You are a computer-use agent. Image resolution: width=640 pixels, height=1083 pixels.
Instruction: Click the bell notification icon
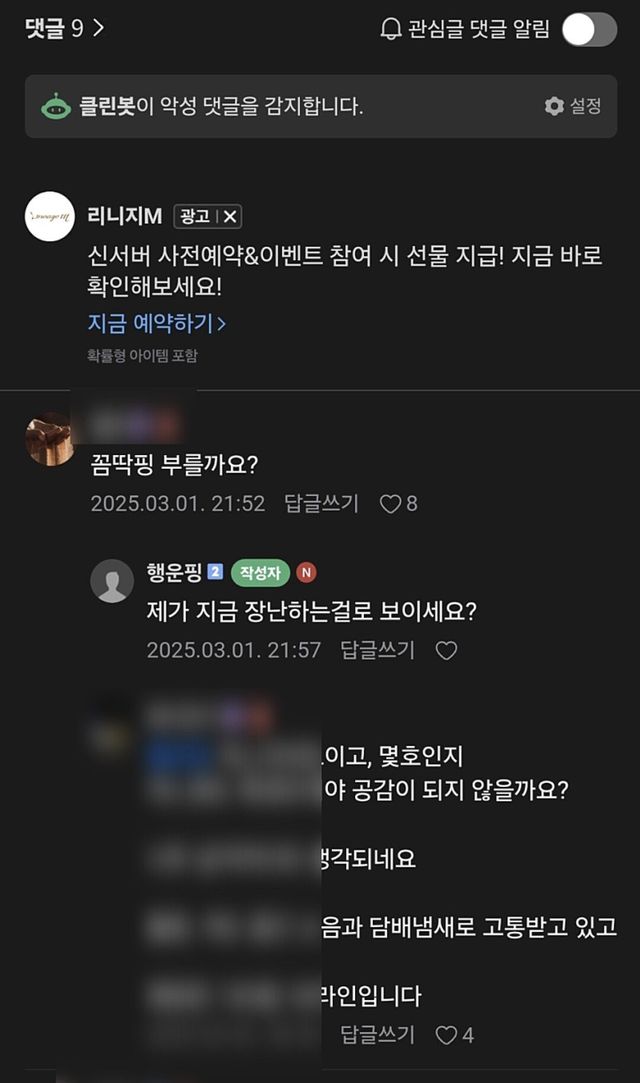(x=391, y=29)
